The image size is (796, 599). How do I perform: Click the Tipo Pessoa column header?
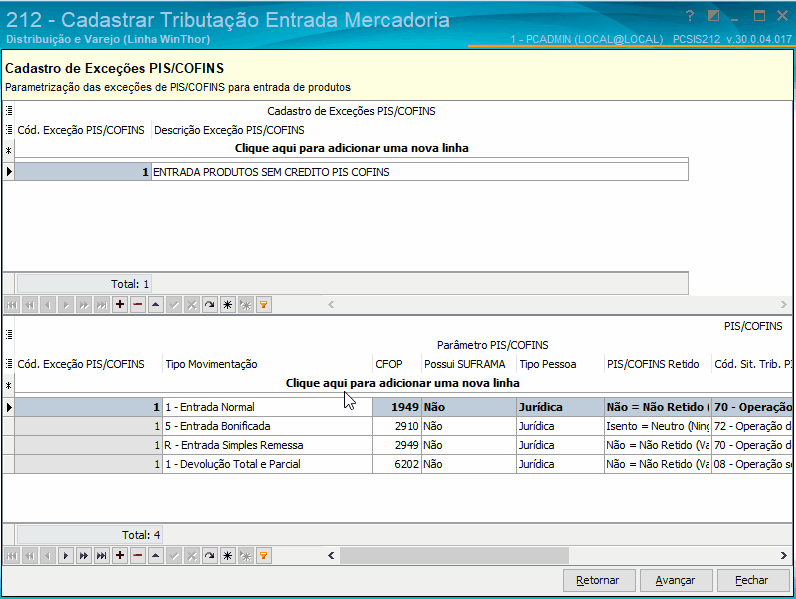(x=560, y=364)
